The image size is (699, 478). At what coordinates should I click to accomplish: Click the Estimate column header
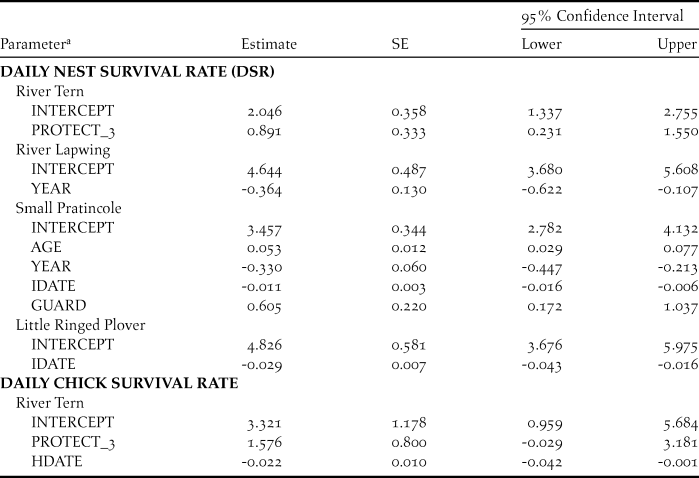coord(269,44)
